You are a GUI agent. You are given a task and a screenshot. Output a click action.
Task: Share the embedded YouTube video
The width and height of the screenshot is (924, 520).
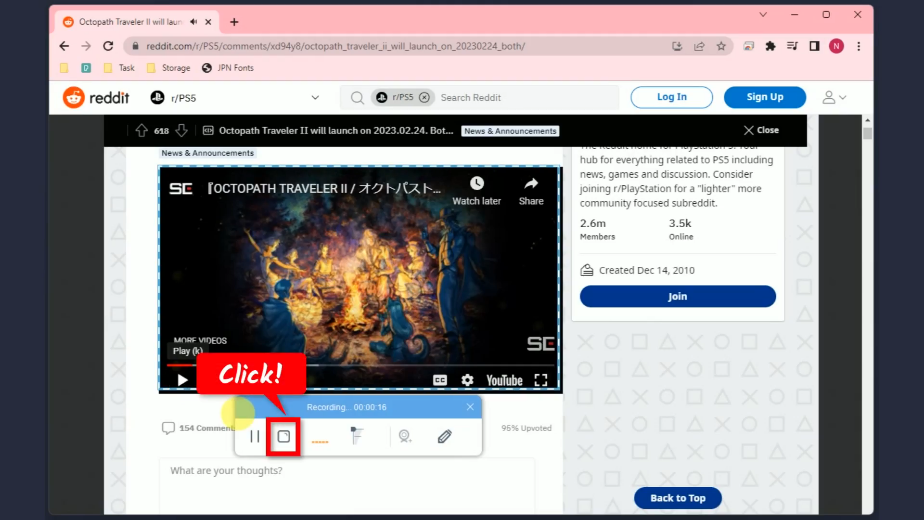(531, 191)
